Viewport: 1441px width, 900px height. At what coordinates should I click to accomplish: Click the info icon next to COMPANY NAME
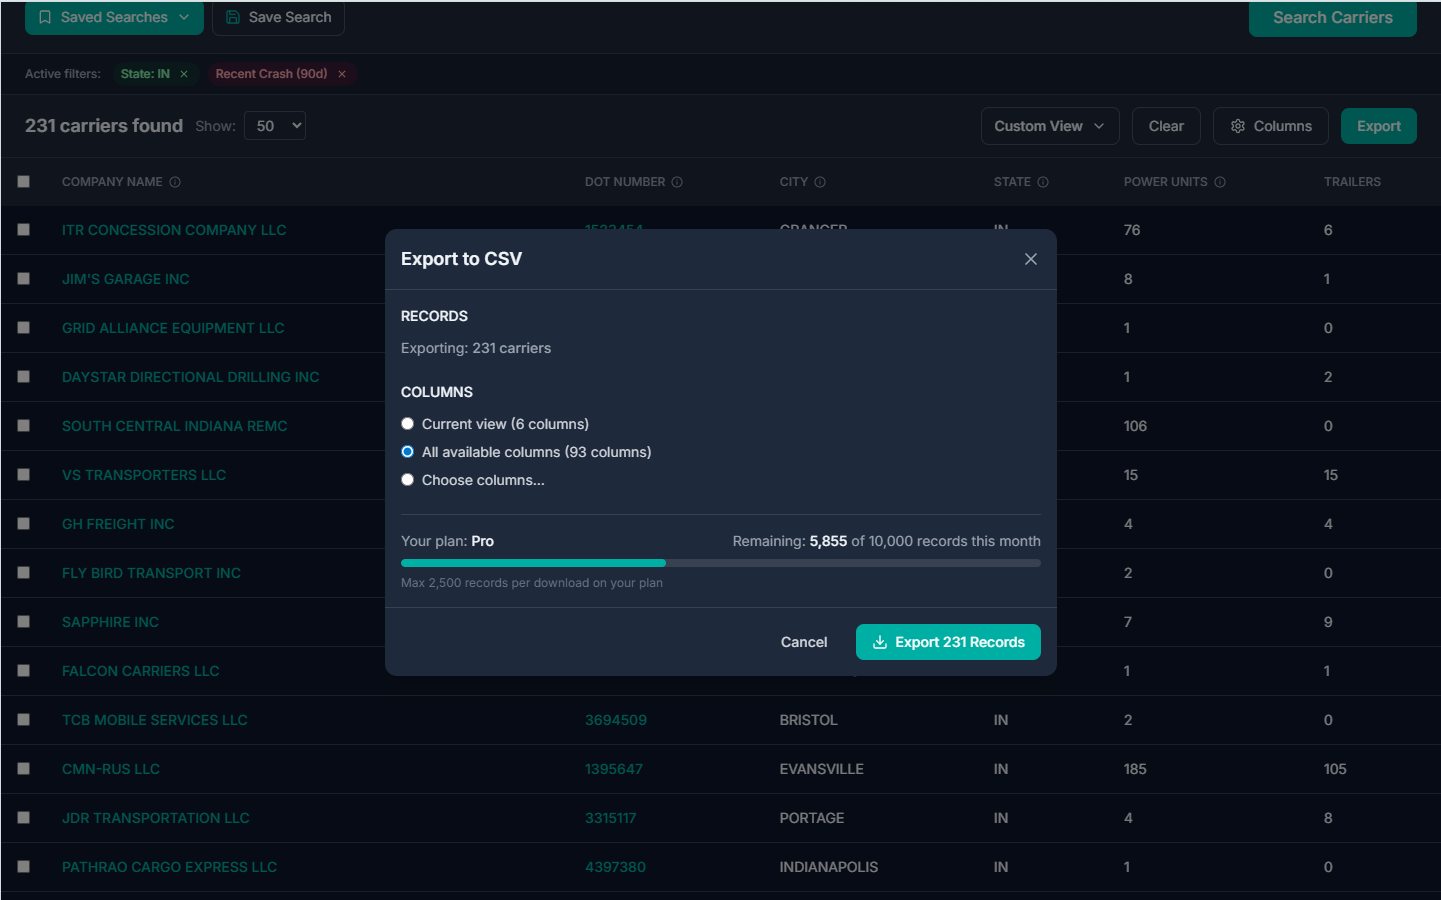tap(176, 182)
